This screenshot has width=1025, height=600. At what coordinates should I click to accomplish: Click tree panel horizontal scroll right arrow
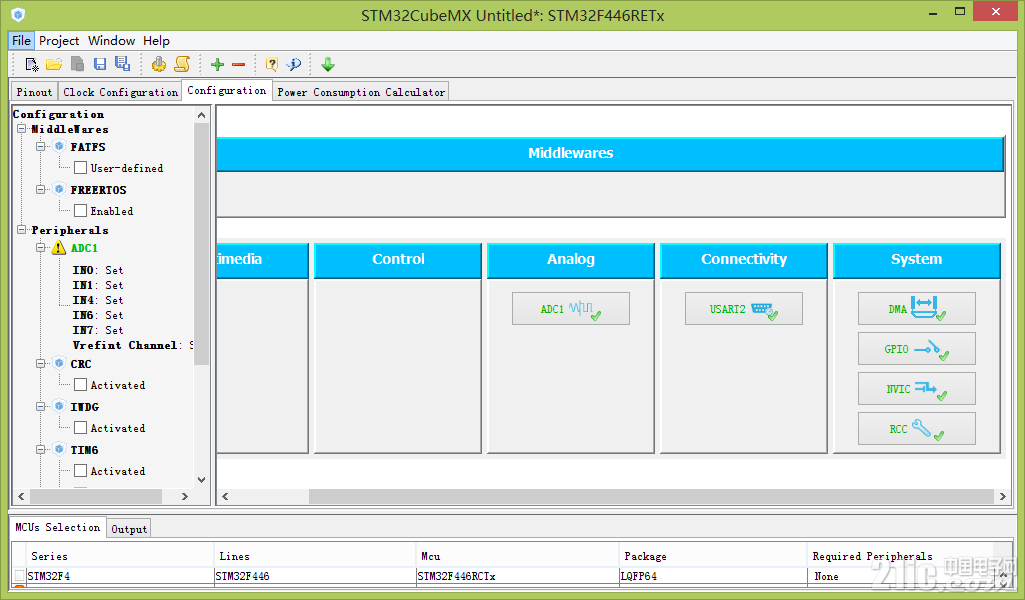[185, 497]
